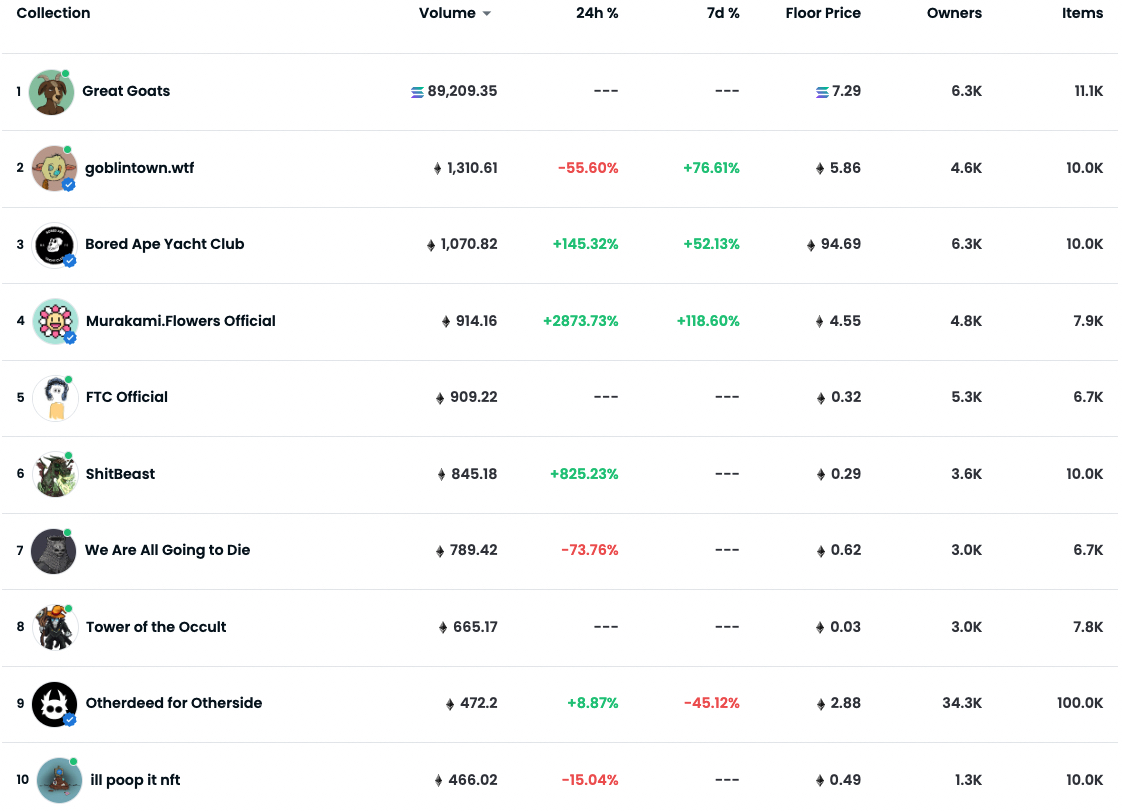Click Bored Ape Yacht Club verified badge
Image resolution: width=1122 pixels, height=811 pixels.
[x=69, y=261]
